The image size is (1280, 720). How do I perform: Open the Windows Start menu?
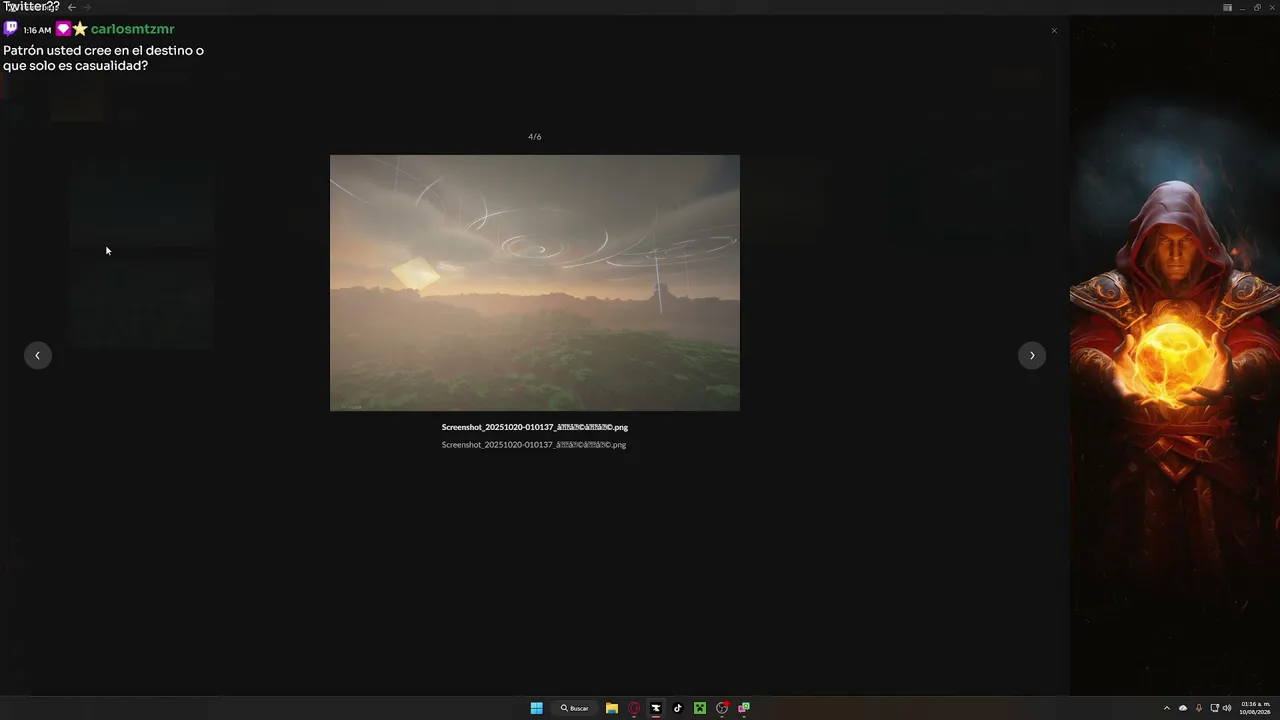537,708
